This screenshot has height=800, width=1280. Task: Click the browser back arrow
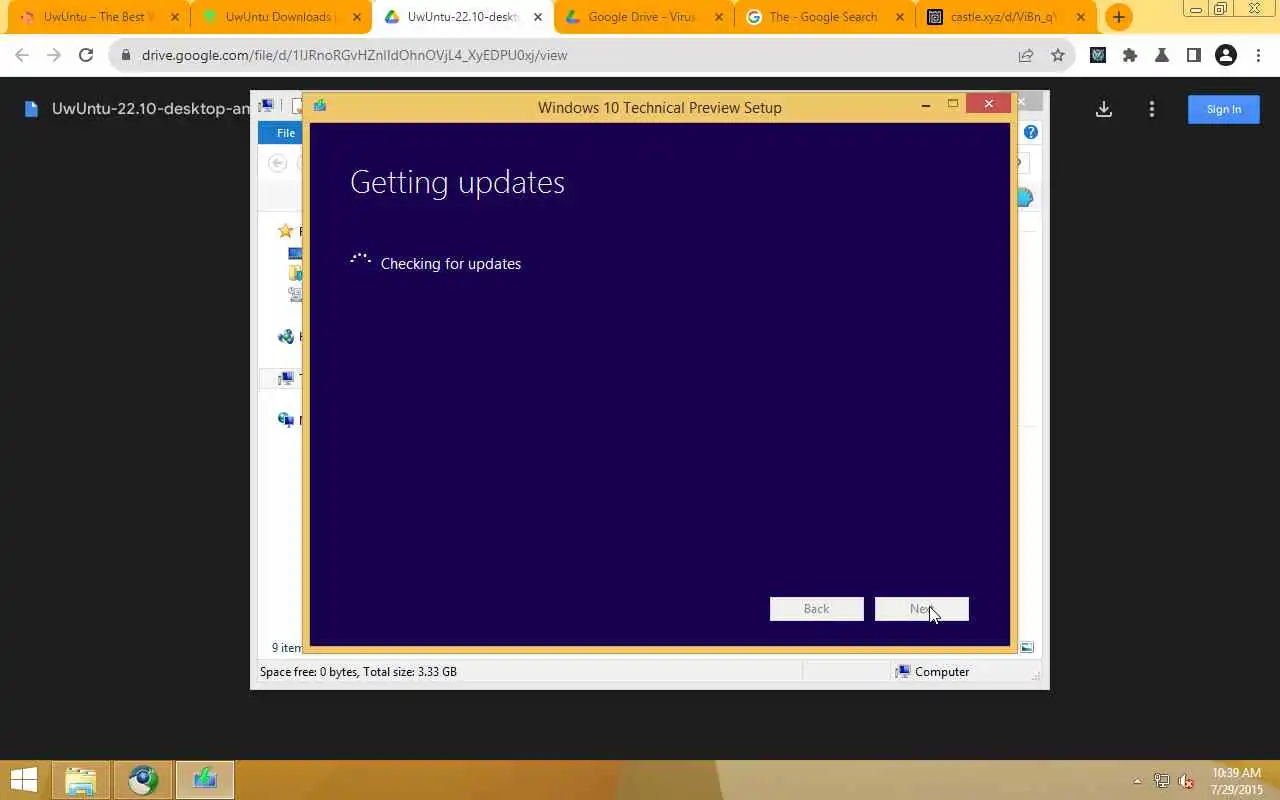pos(22,55)
